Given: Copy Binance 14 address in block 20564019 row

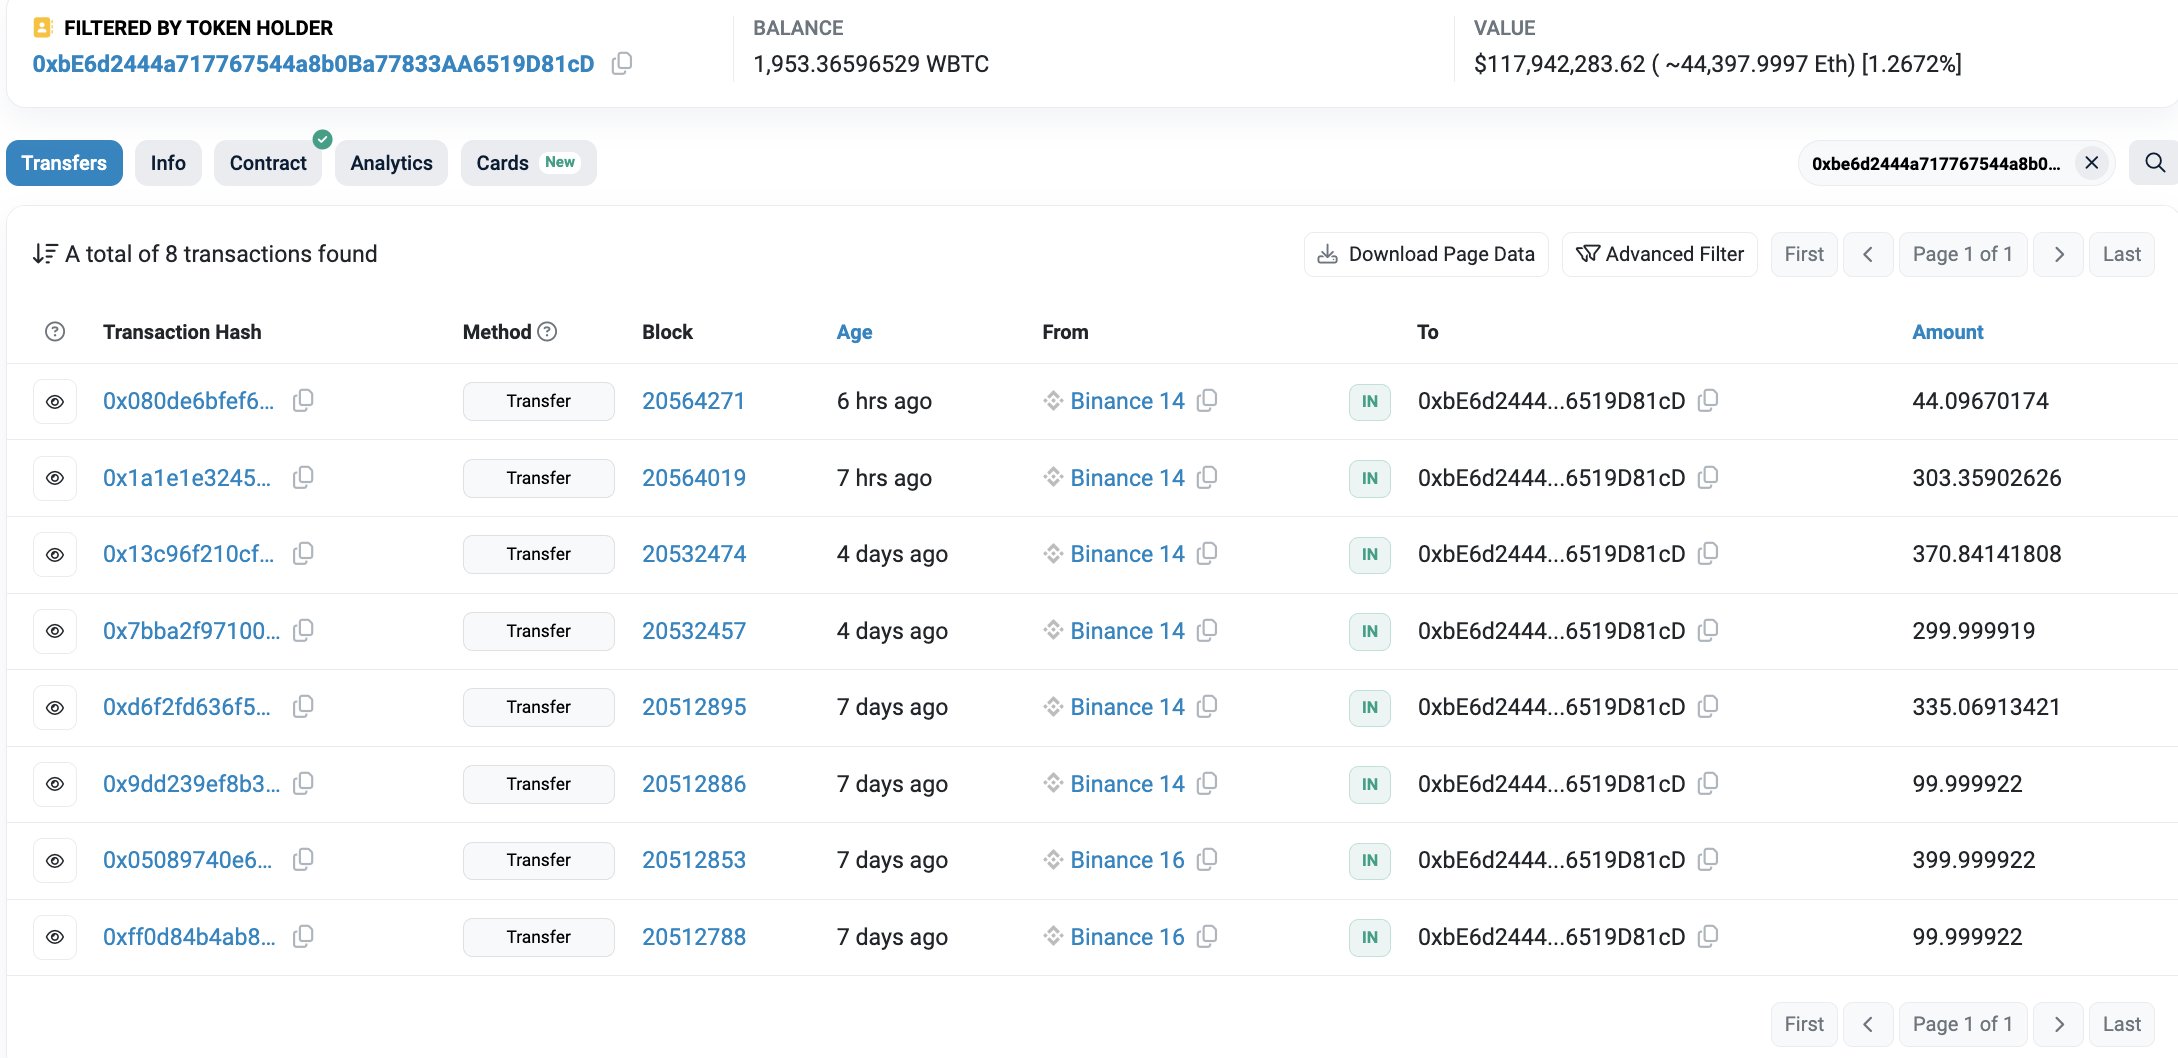Looking at the screenshot, I should (1207, 478).
